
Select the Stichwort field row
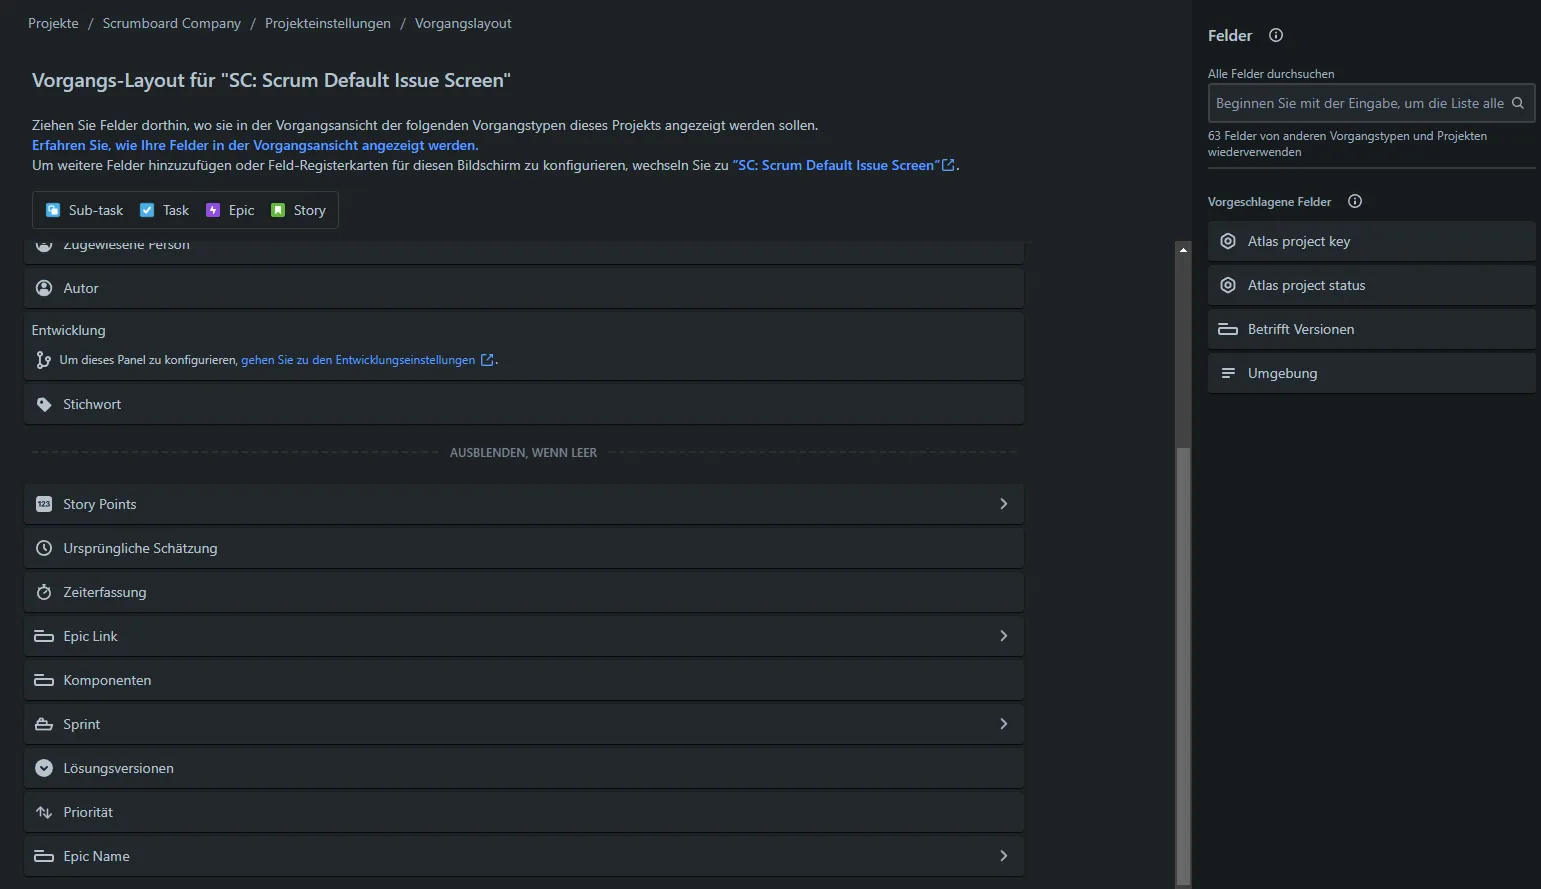point(524,404)
